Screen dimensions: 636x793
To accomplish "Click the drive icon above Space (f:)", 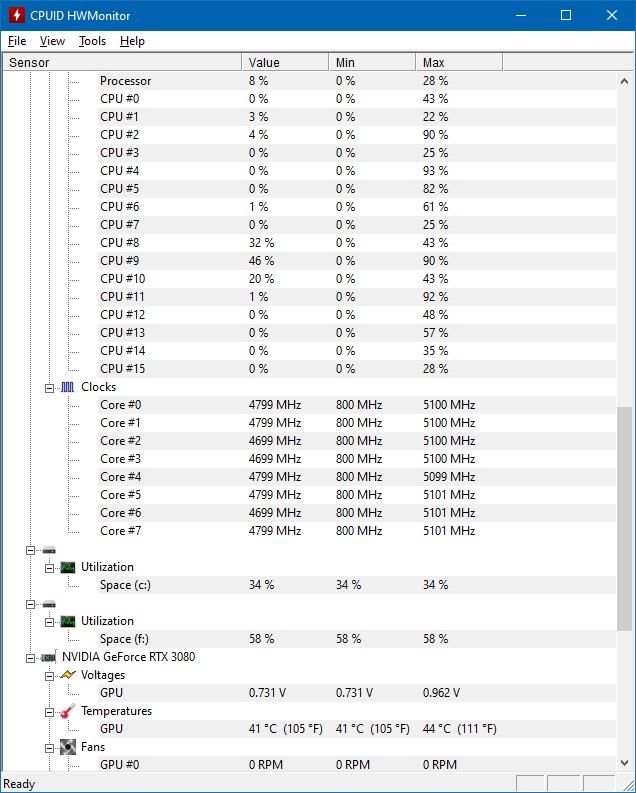I will pyautogui.click(x=49, y=604).
